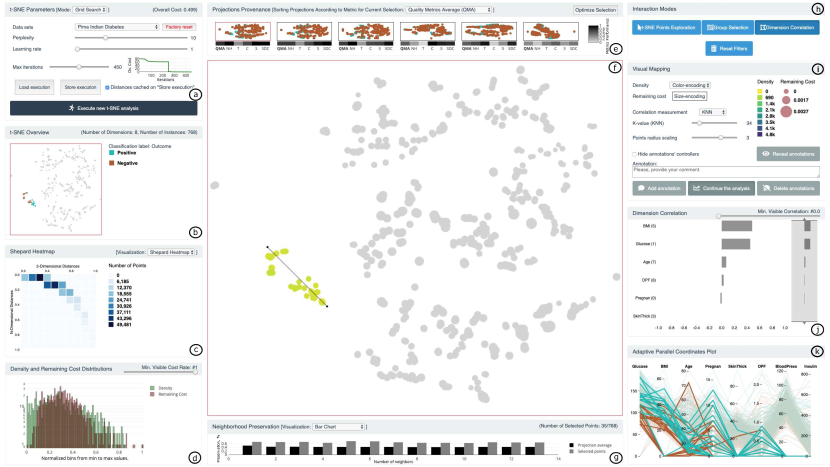This screenshot has width=830, height=467.
Task: Enable Hide annotations' controllers option
Action: tap(635, 154)
